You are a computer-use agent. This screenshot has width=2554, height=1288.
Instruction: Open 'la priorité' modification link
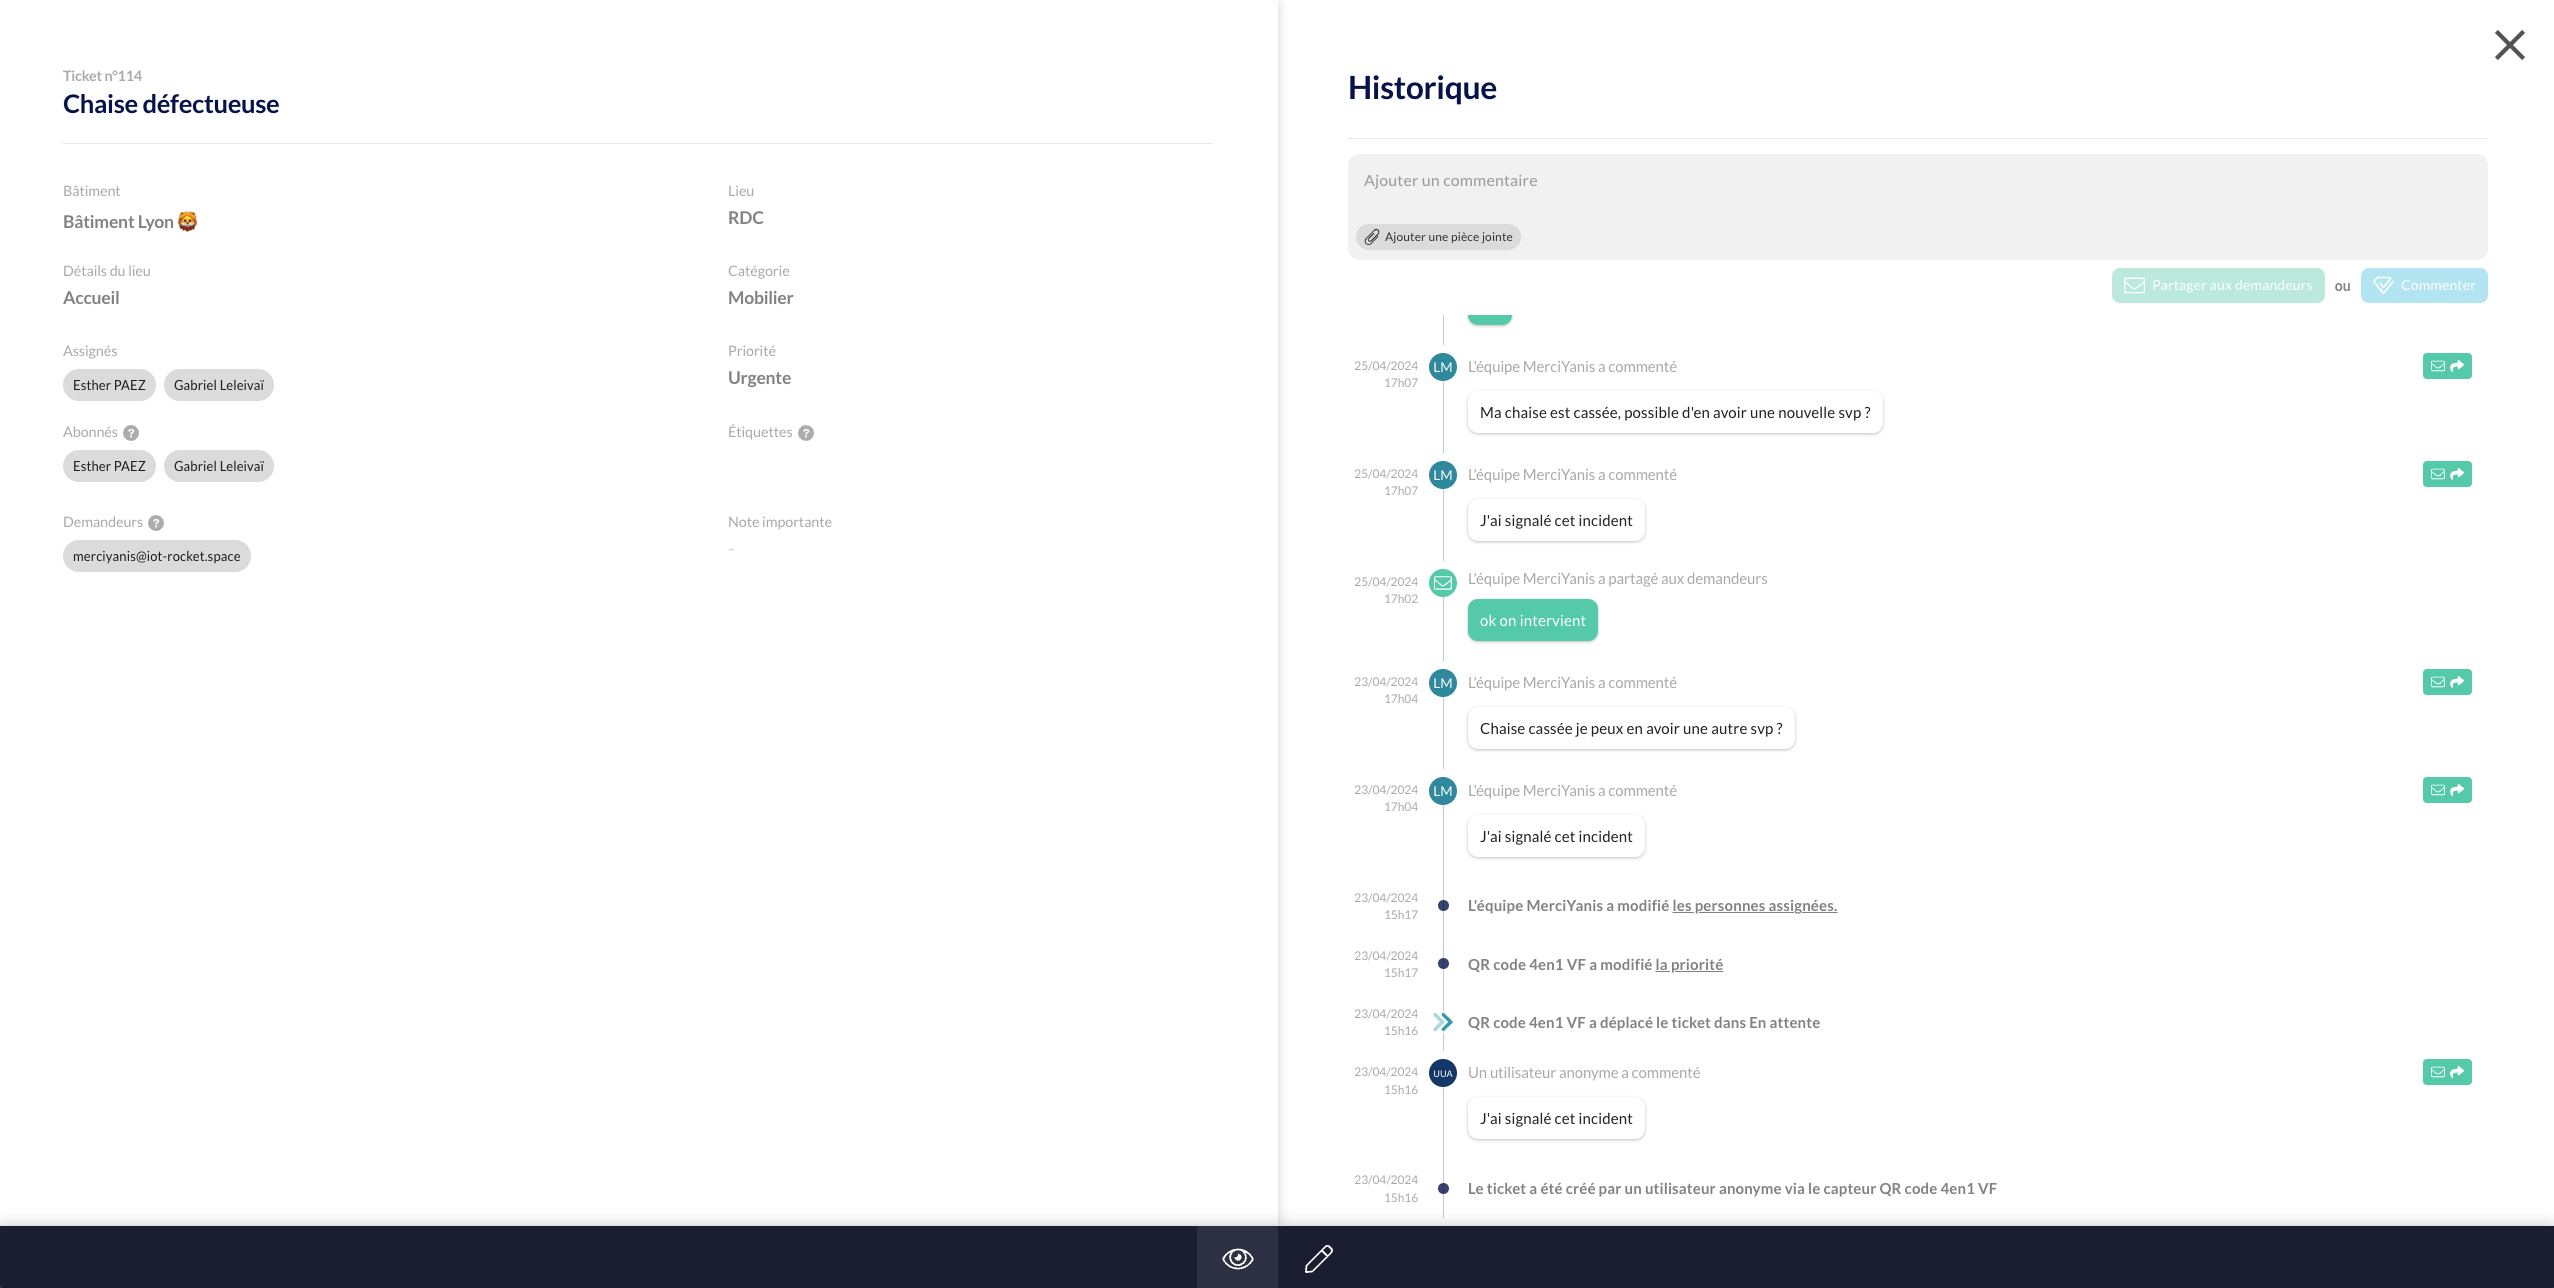pos(1688,965)
